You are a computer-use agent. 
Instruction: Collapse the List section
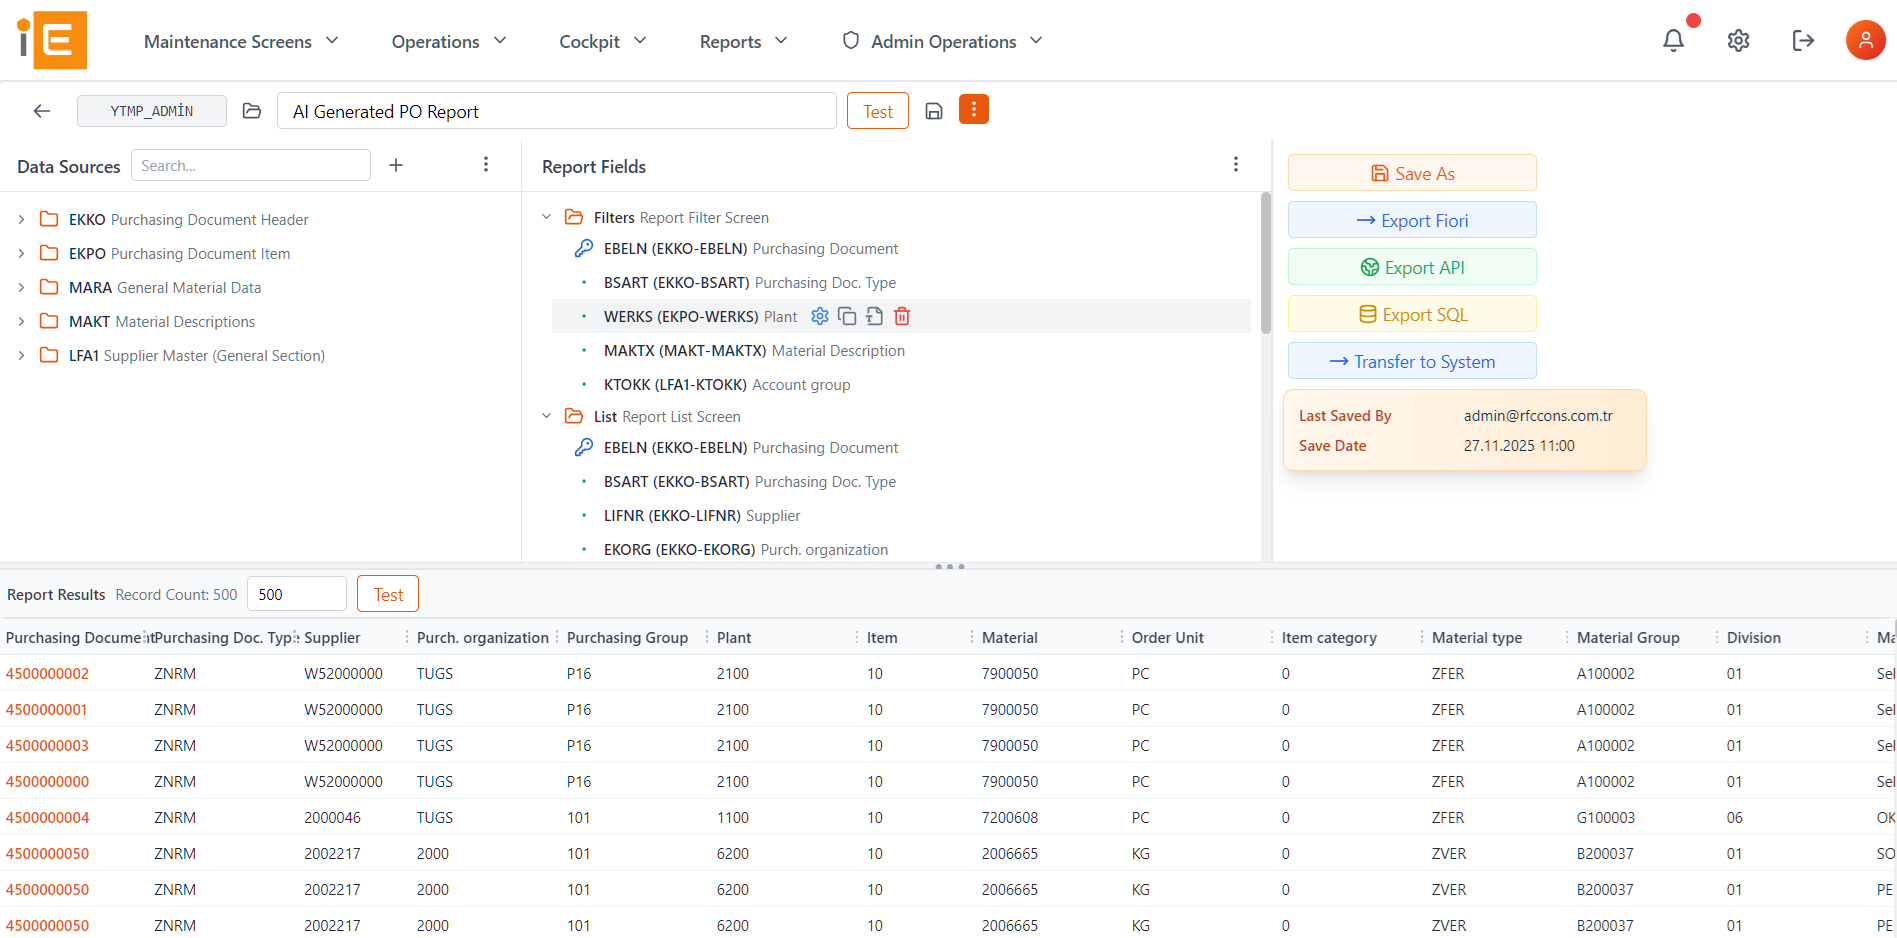click(546, 416)
